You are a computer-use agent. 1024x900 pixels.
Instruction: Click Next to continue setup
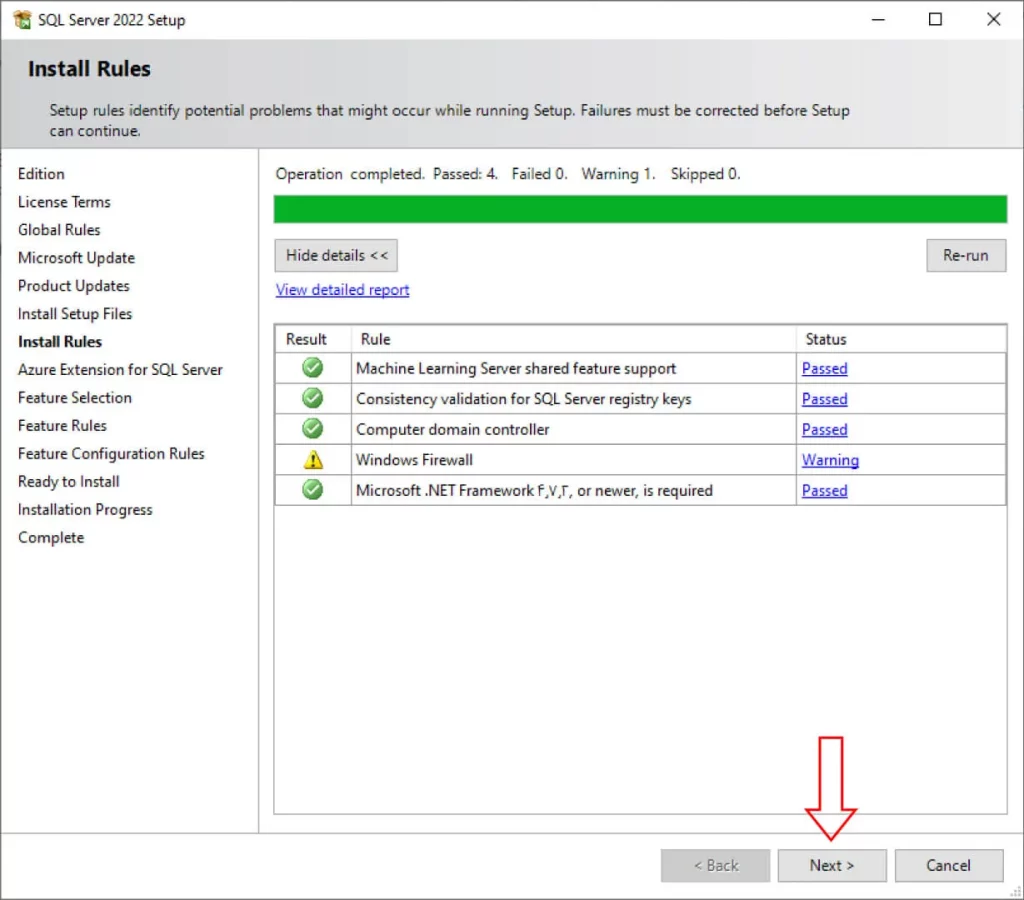831,865
